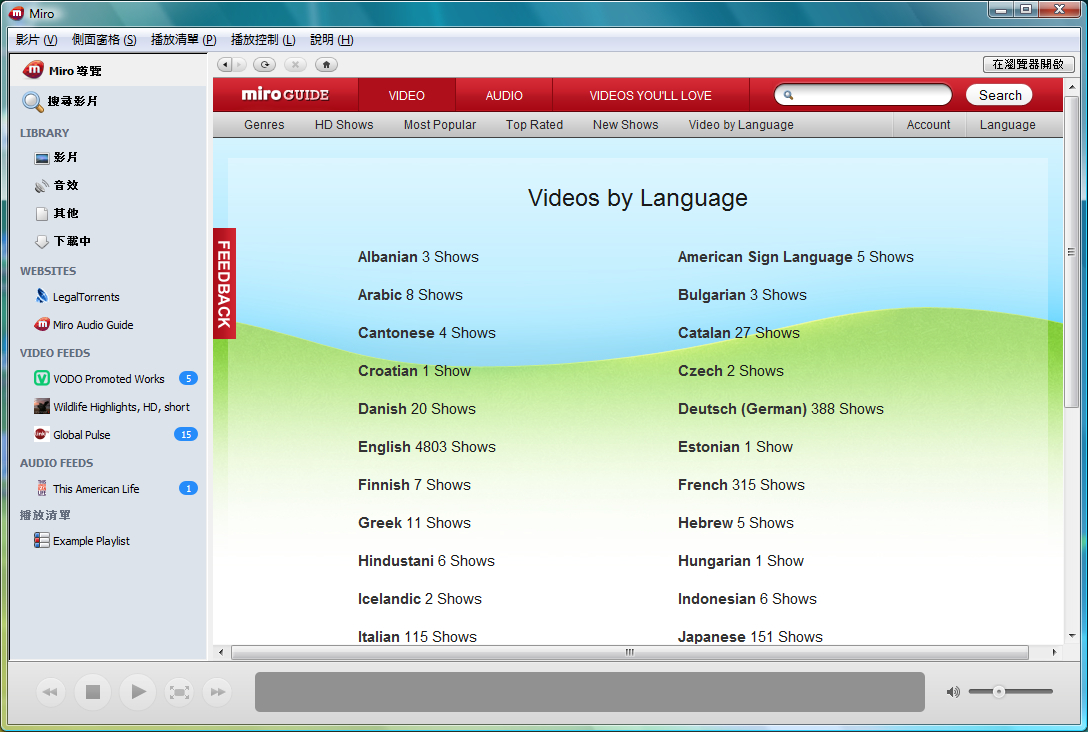Open Cantonese 4 Shows link
The height and width of the screenshot is (732, 1088).
pyautogui.click(x=427, y=333)
